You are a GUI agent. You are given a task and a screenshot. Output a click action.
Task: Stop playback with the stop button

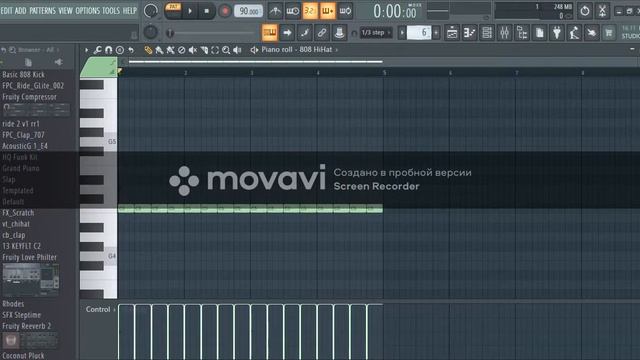[x=207, y=11]
